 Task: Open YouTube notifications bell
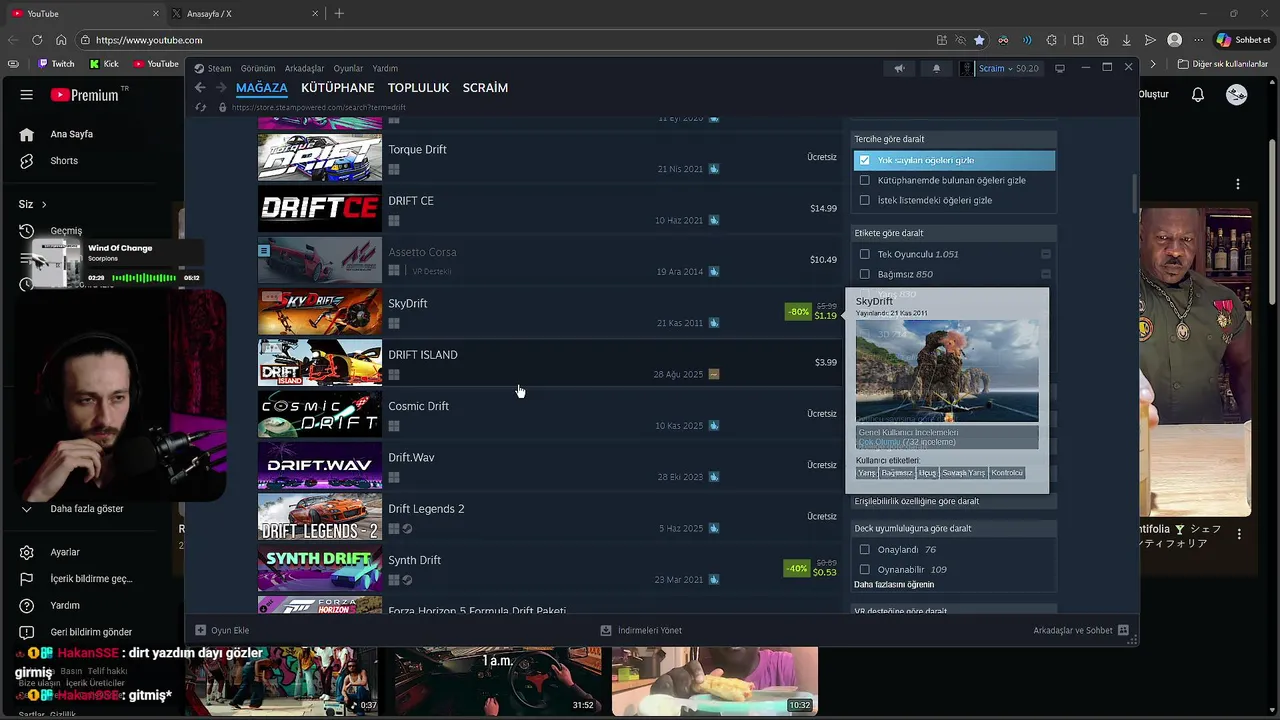click(x=1198, y=95)
